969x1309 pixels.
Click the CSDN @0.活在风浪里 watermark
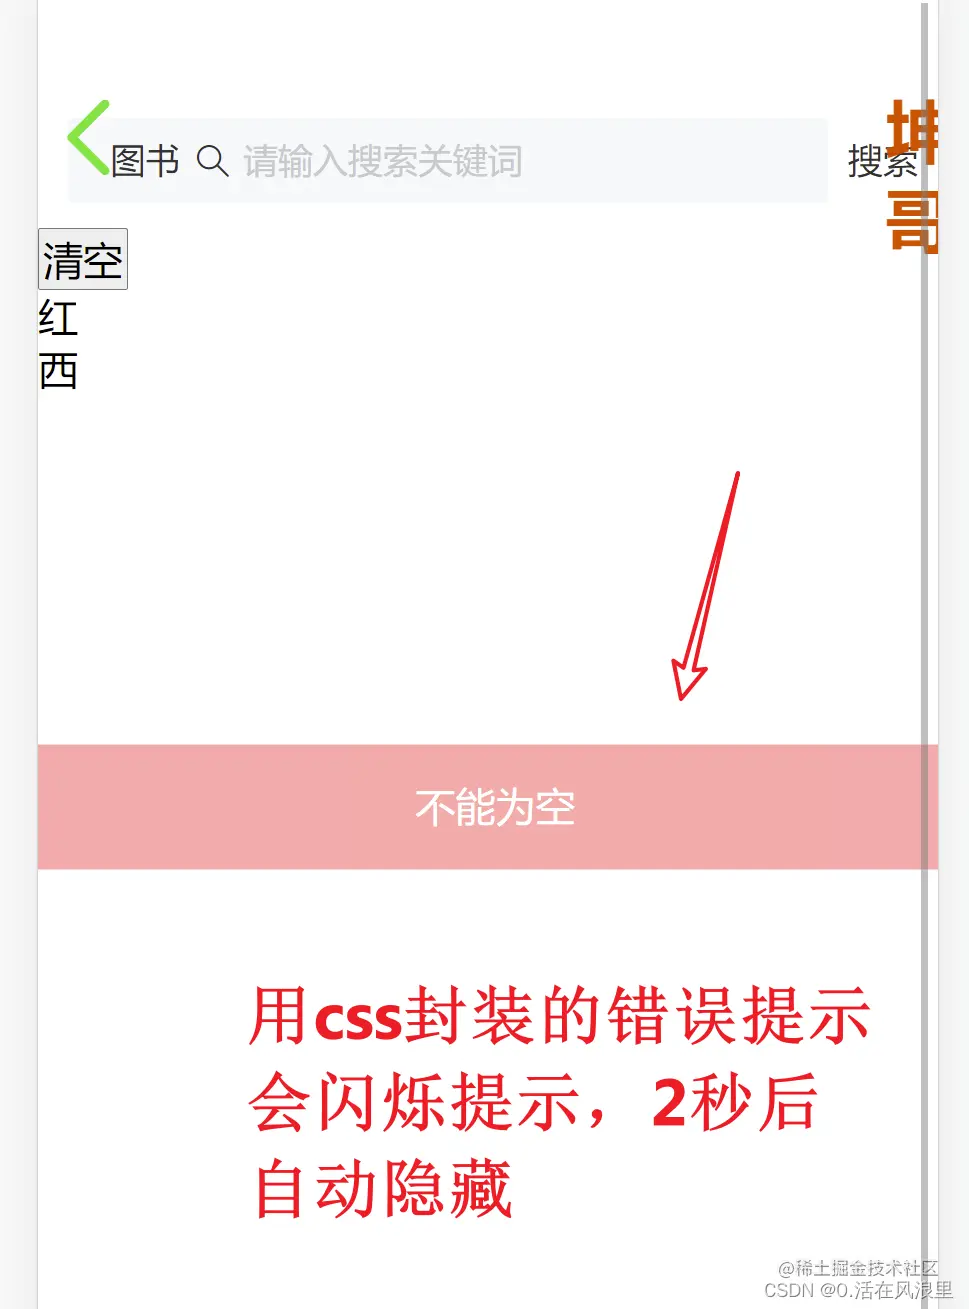858,1290
